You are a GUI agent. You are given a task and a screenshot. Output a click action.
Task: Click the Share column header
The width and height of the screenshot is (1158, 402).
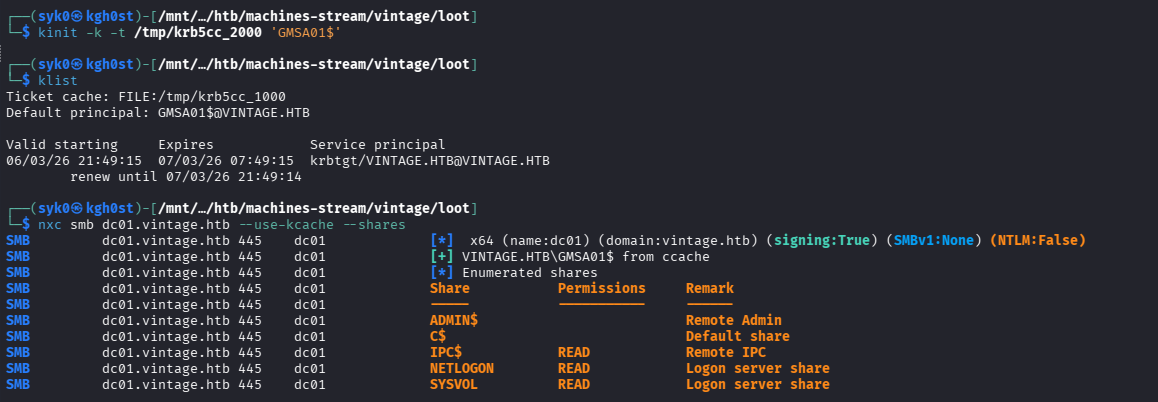450,288
